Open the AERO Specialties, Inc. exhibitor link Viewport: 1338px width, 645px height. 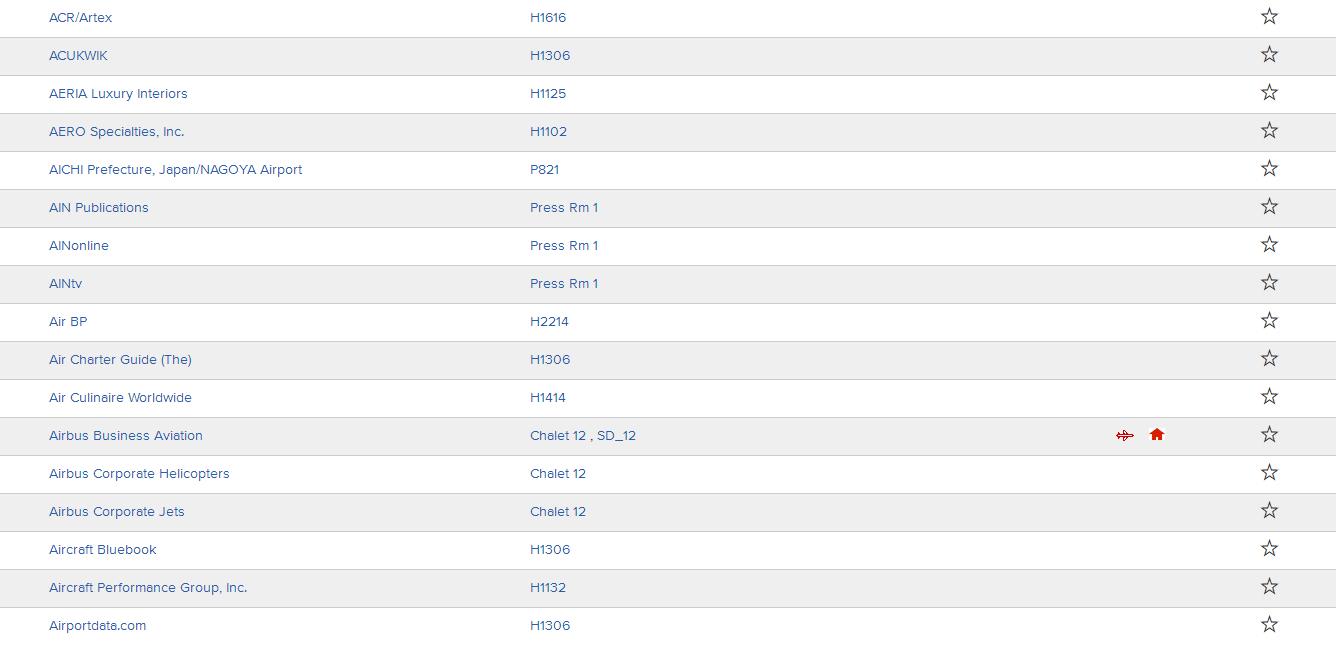pos(116,131)
